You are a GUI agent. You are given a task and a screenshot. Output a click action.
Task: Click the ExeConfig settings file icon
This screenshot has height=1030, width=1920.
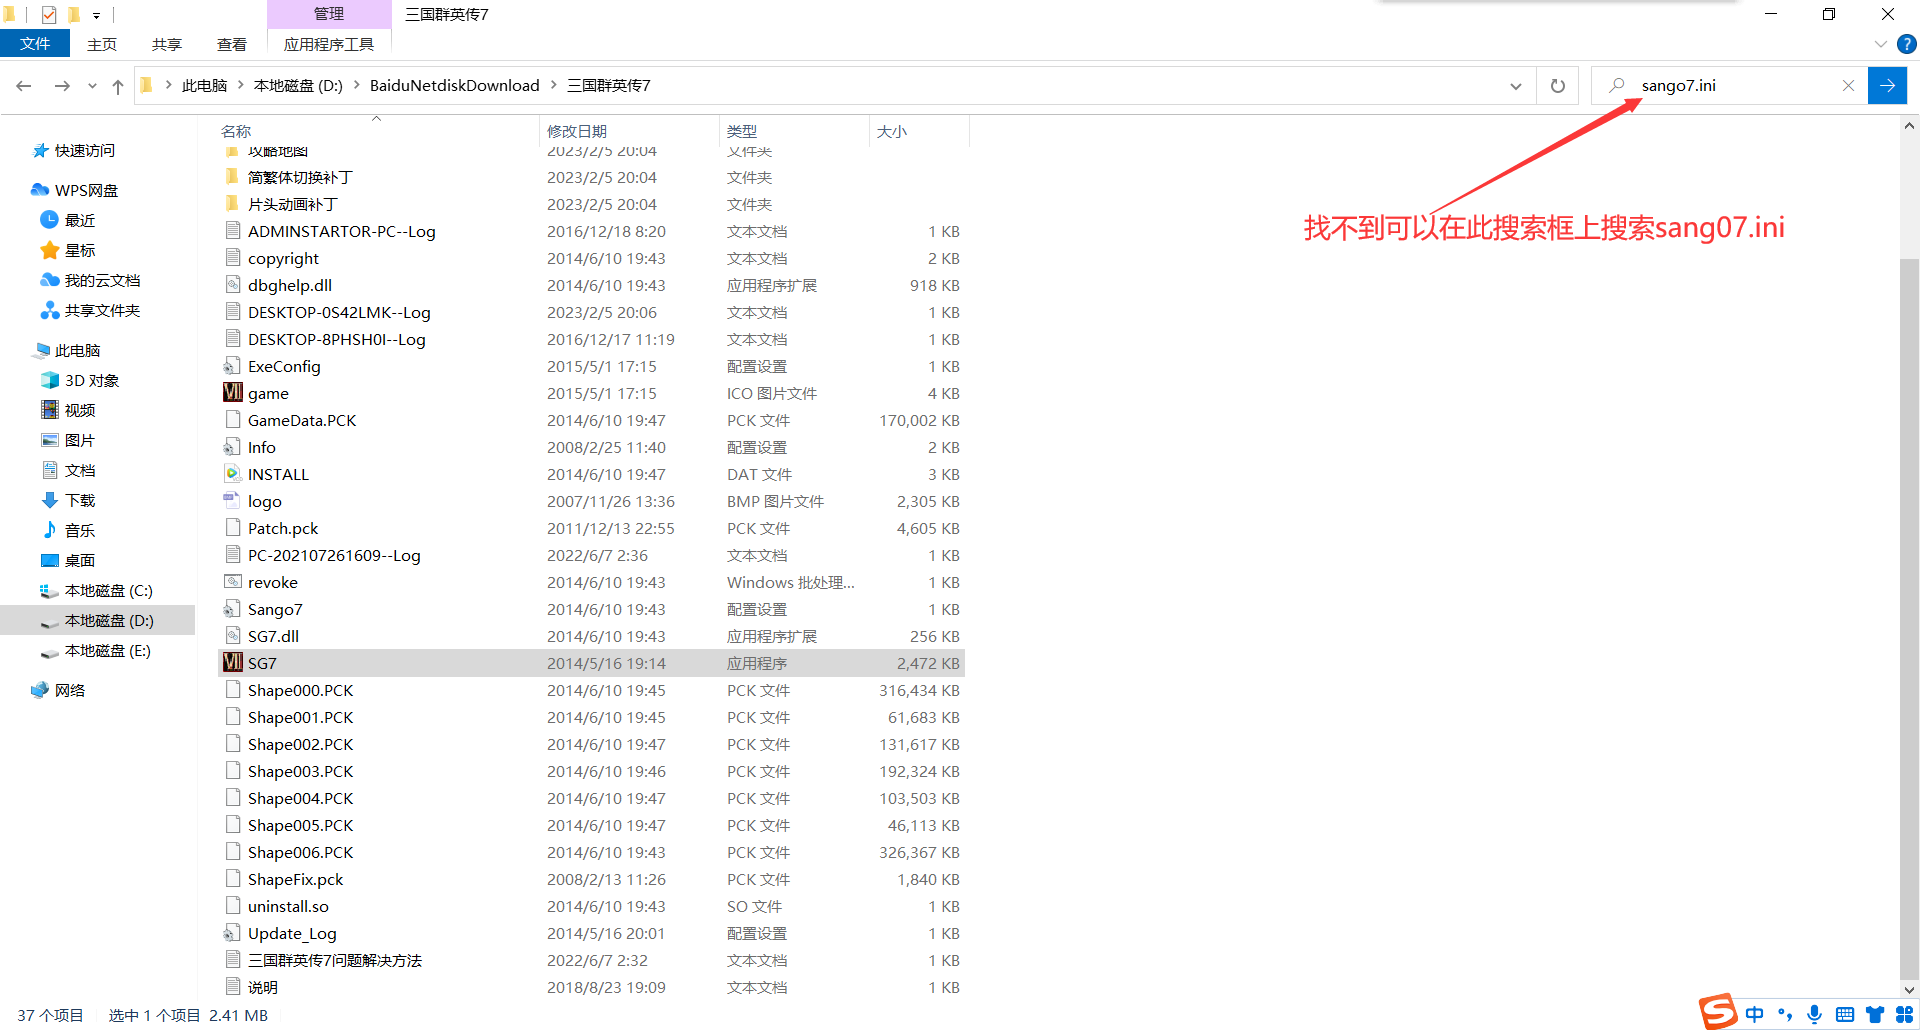coord(233,366)
